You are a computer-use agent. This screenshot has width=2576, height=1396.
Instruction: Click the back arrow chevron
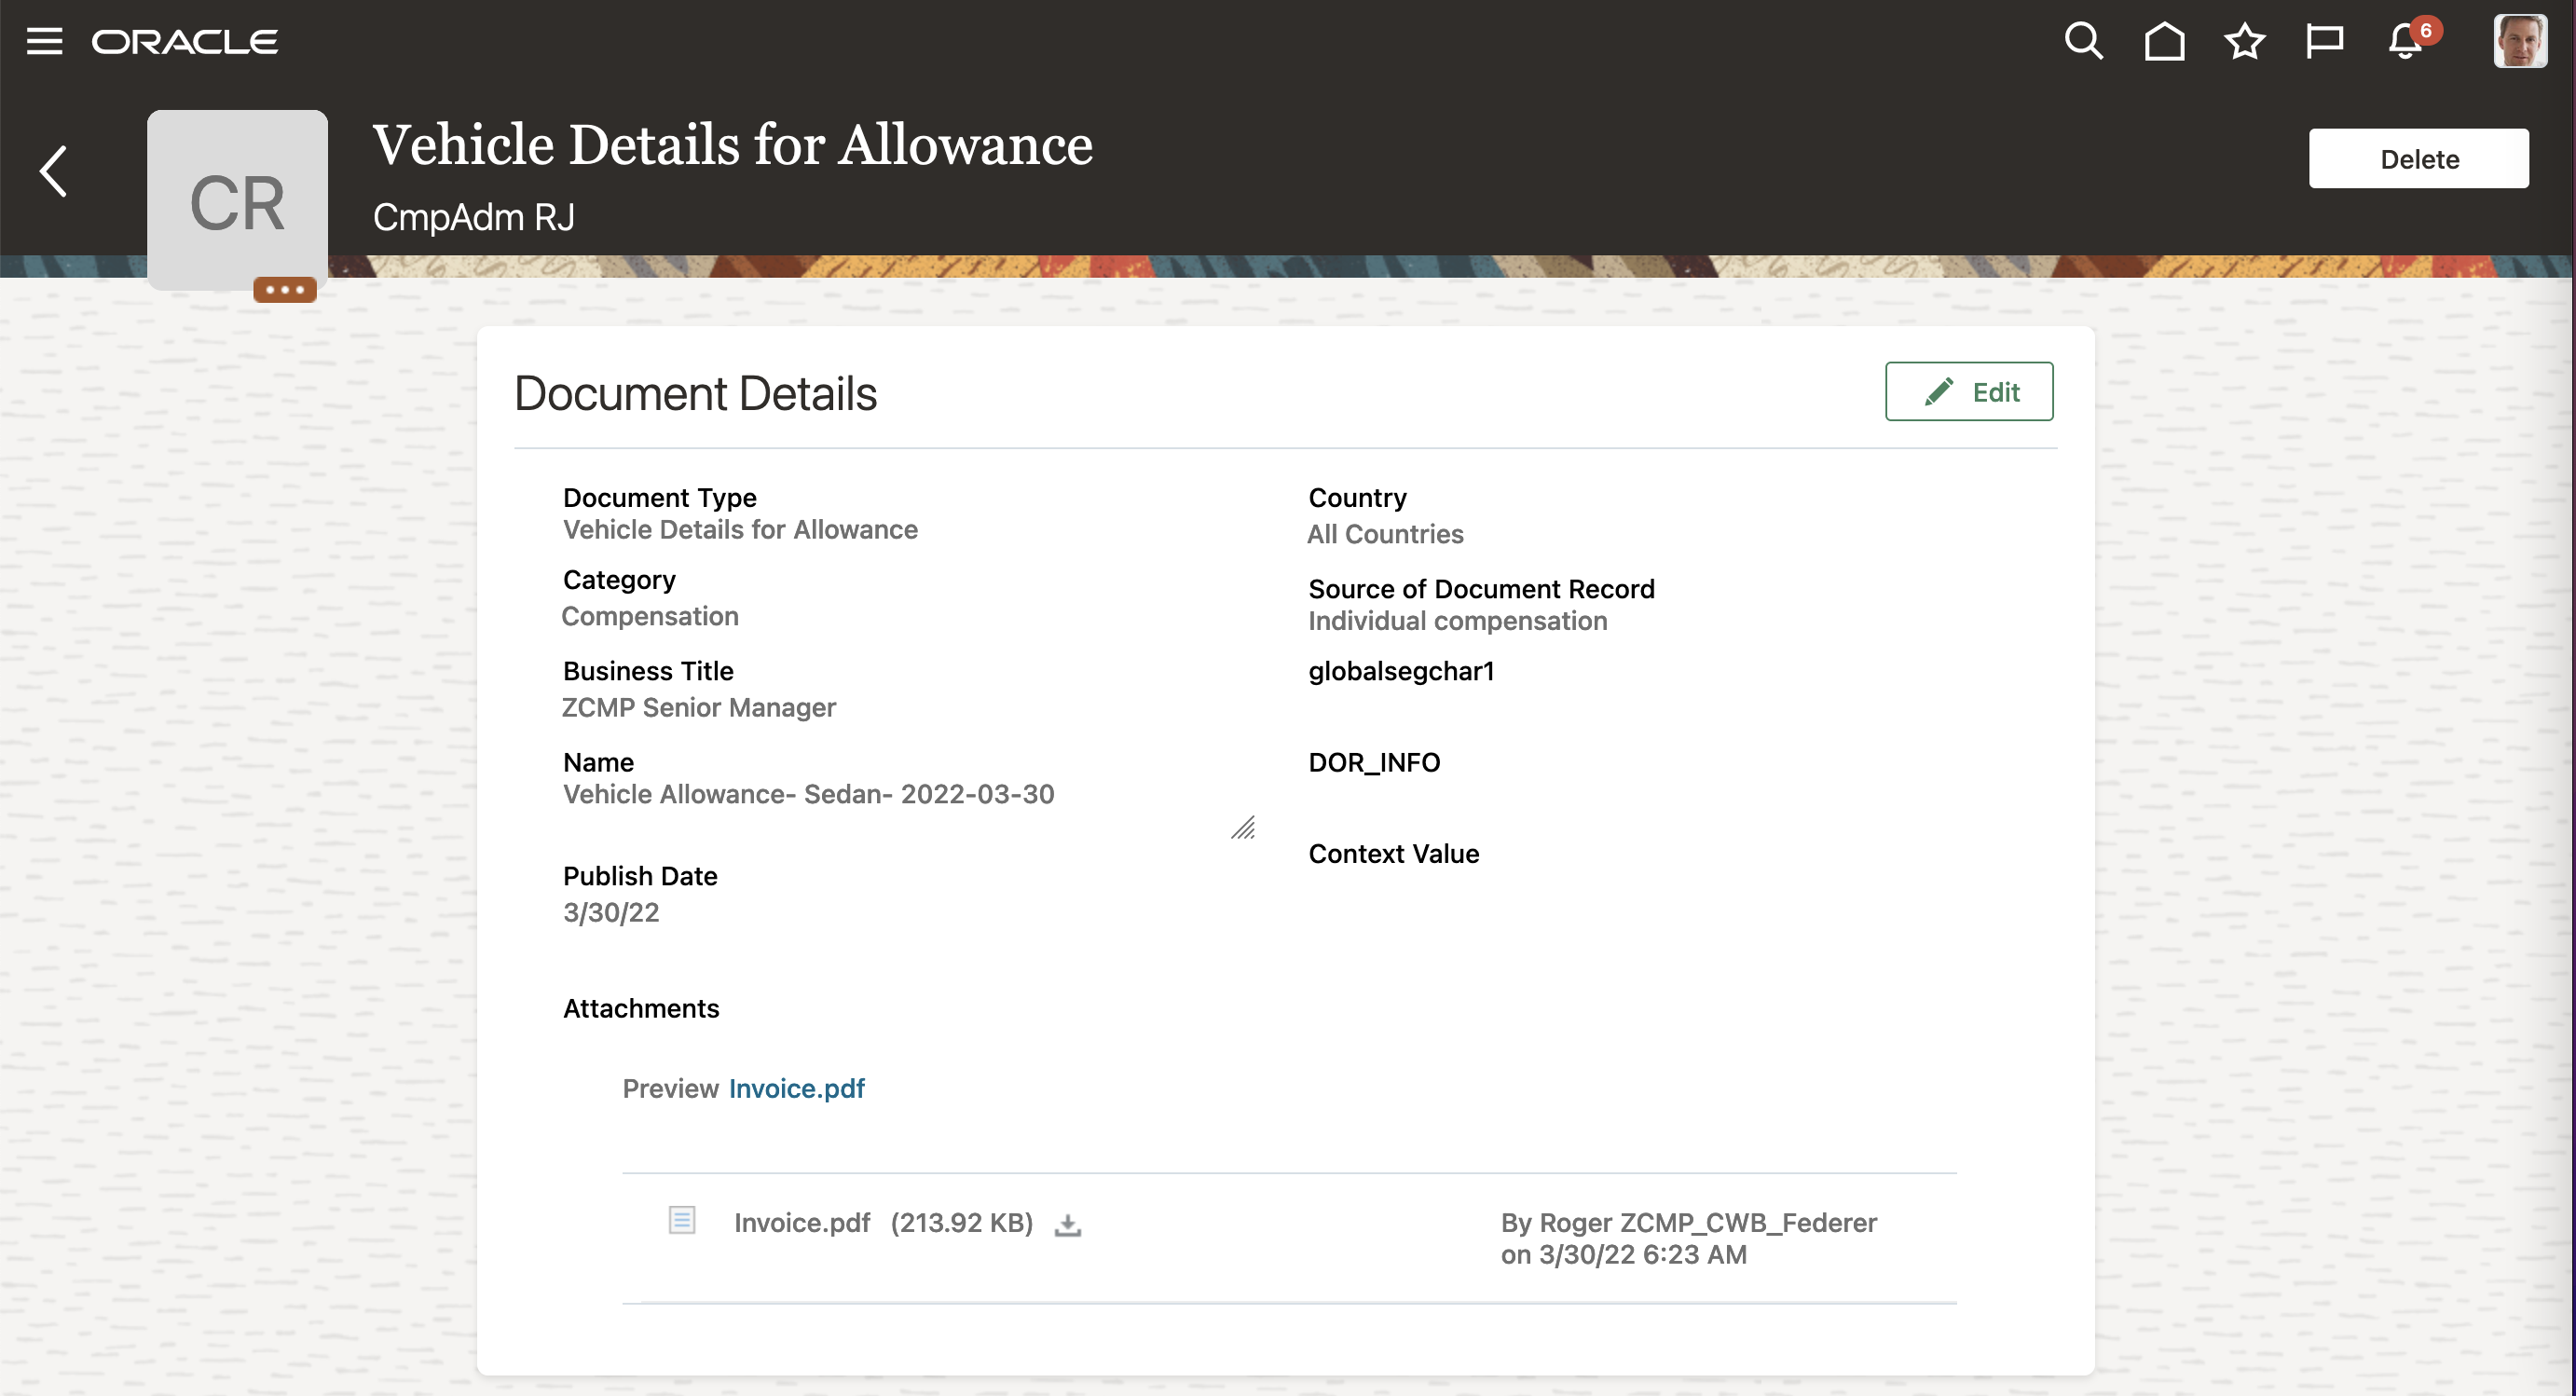pos(54,171)
